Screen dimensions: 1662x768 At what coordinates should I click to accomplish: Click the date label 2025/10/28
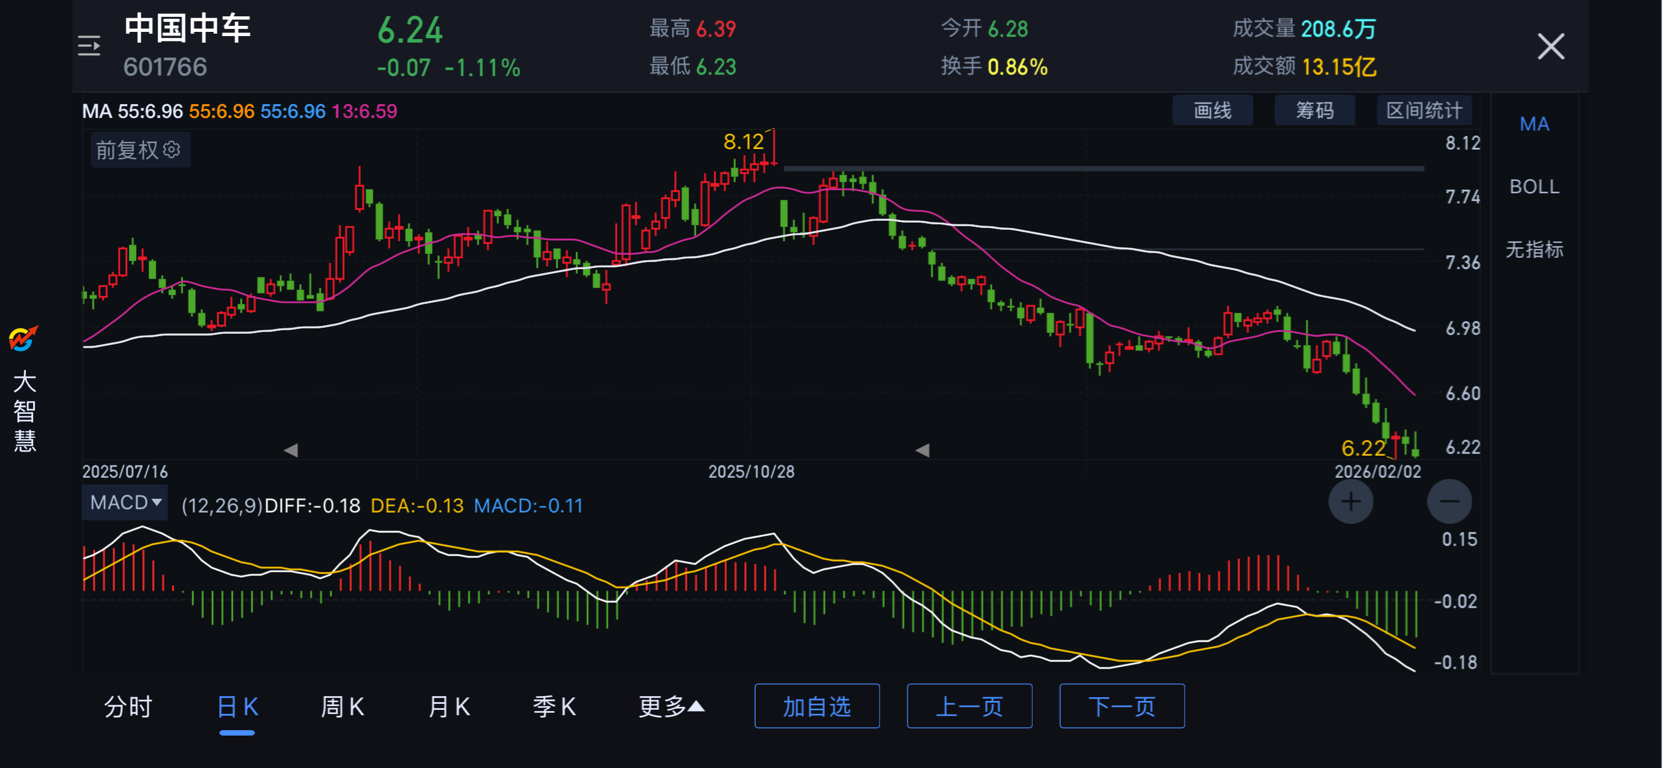coord(751,472)
